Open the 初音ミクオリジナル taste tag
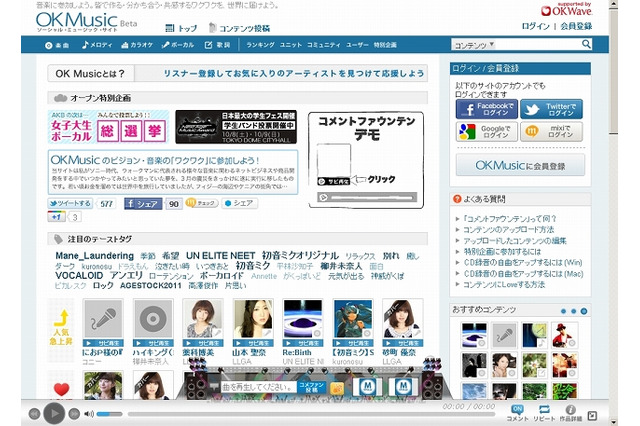Screen dimensions: 640x426 tap(300, 256)
